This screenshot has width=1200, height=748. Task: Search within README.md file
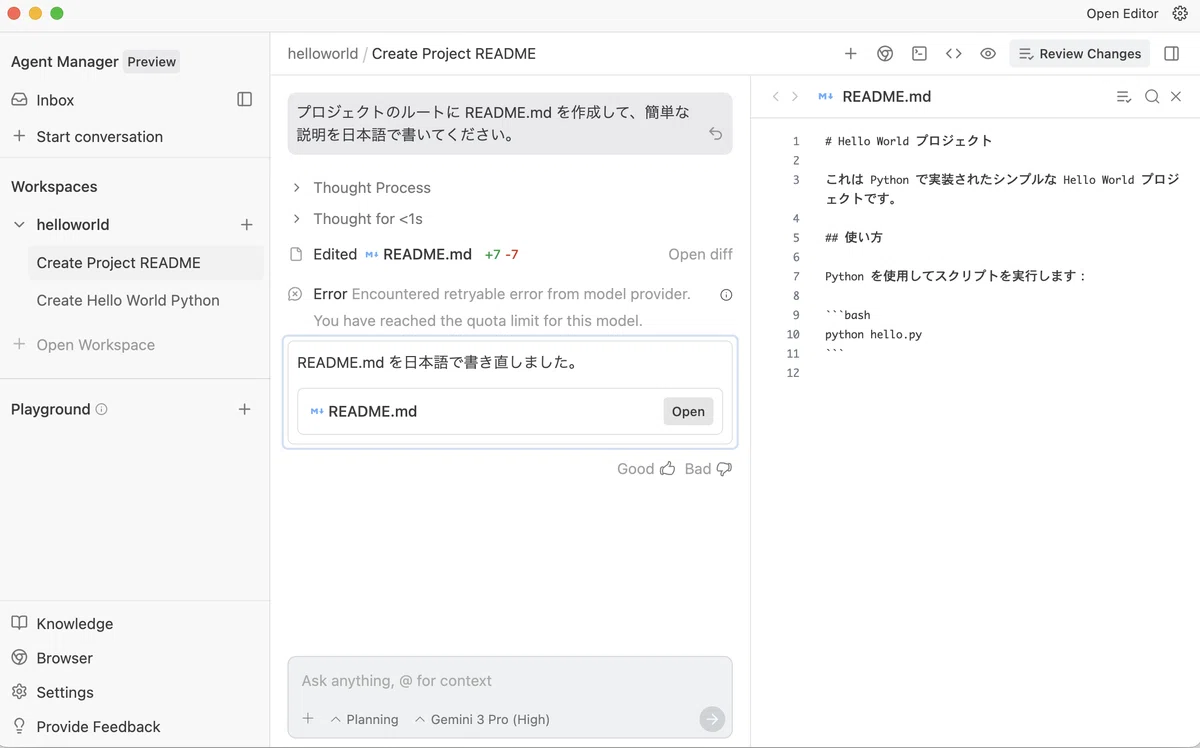pos(1152,96)
